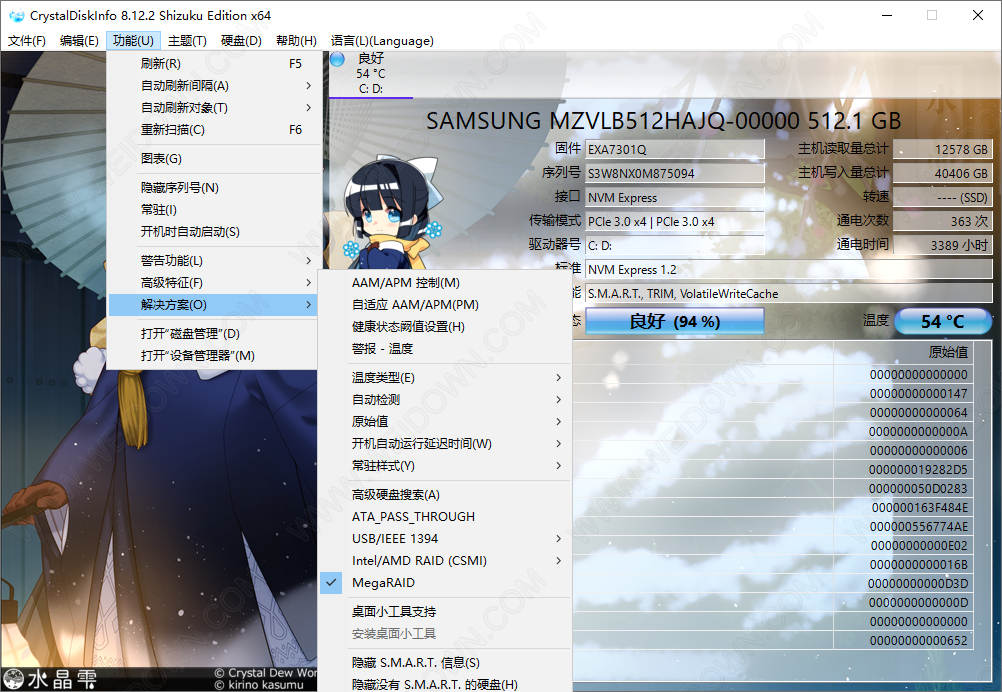Click serial number field S3W8NX0M875094

pyautogui.click(x=674, y=173)
